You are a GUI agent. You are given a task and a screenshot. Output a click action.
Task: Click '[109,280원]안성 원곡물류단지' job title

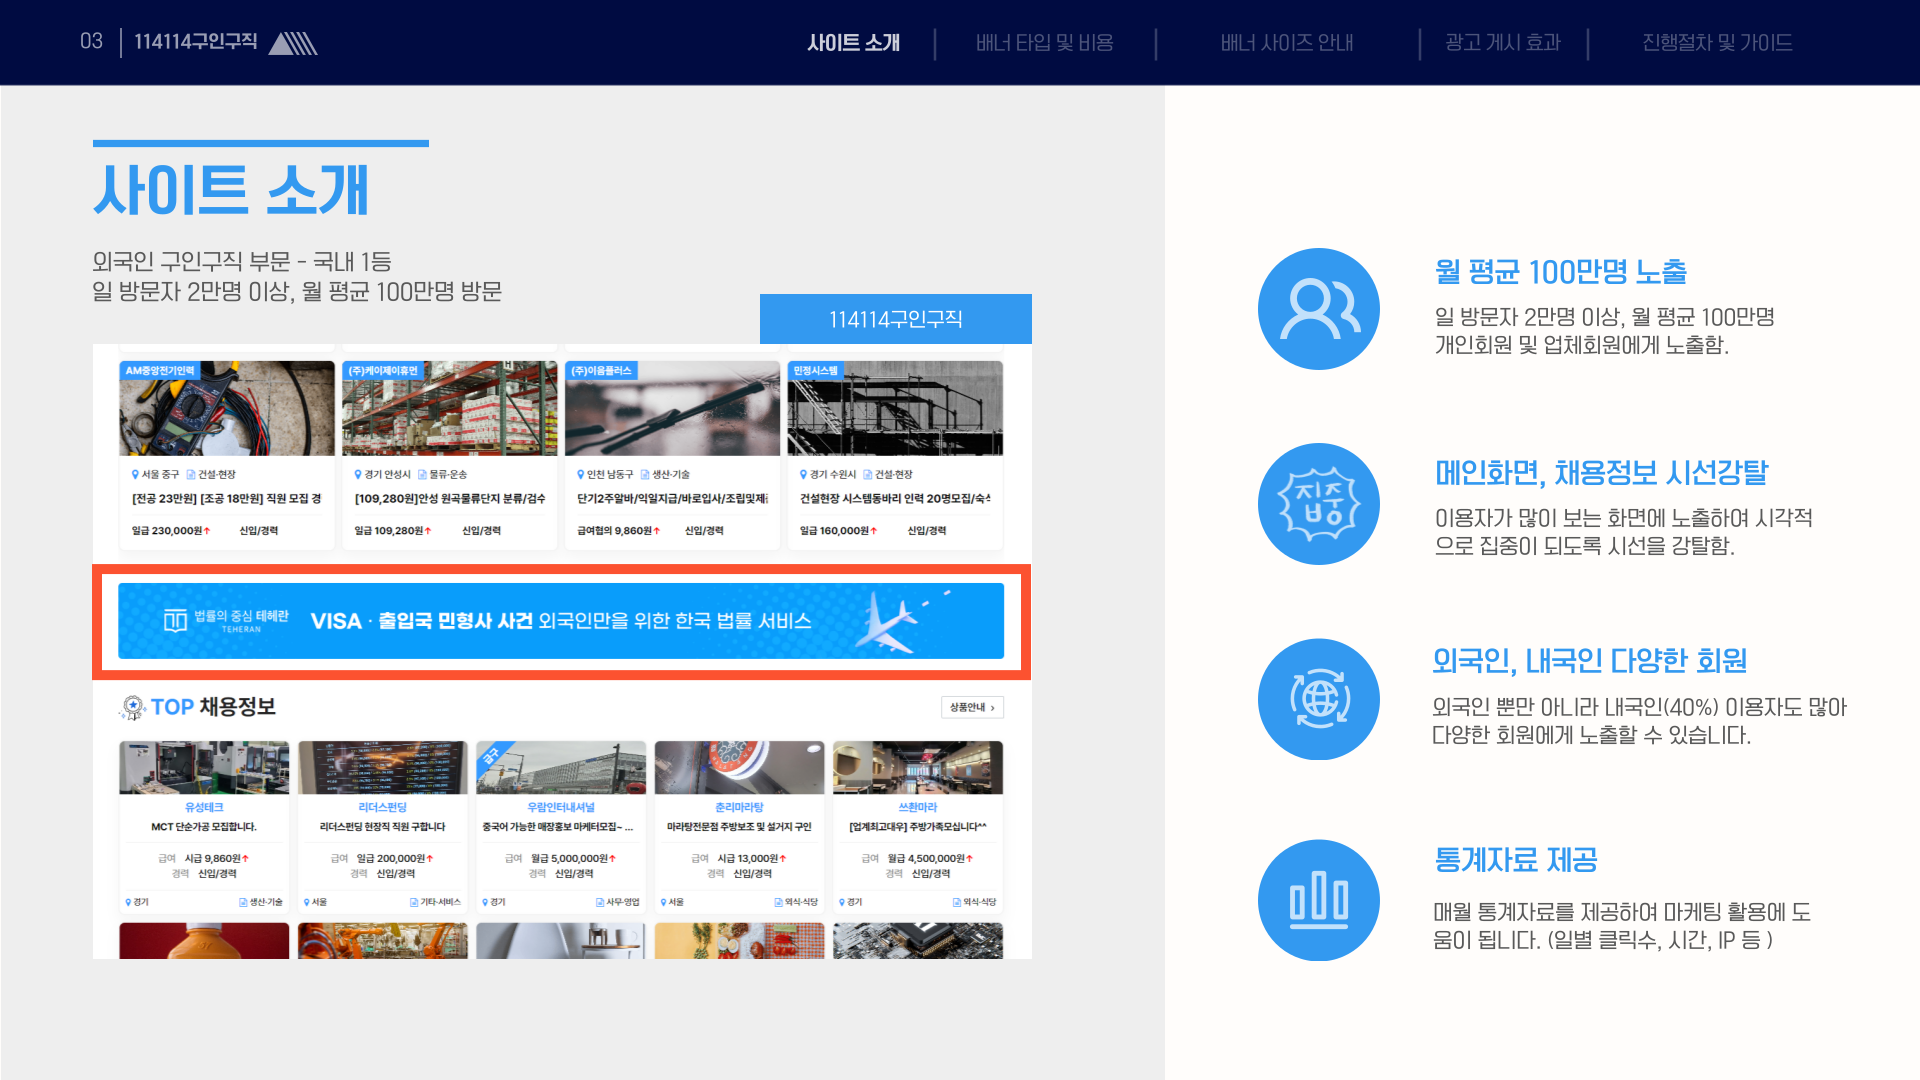(x=450, y=498)
